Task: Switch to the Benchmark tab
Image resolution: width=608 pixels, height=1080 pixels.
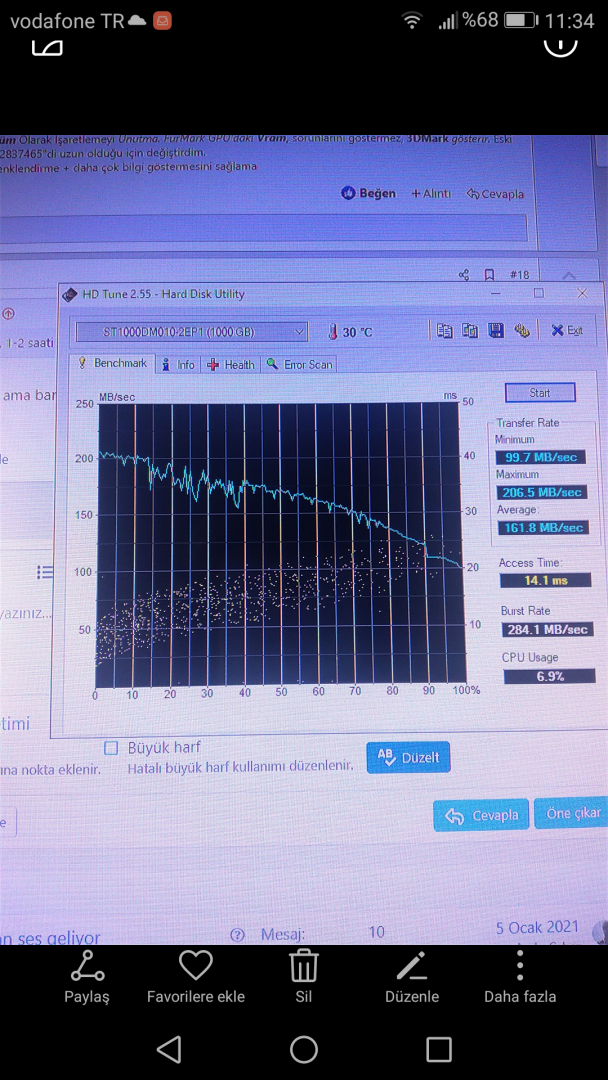Action: [112, 363]
